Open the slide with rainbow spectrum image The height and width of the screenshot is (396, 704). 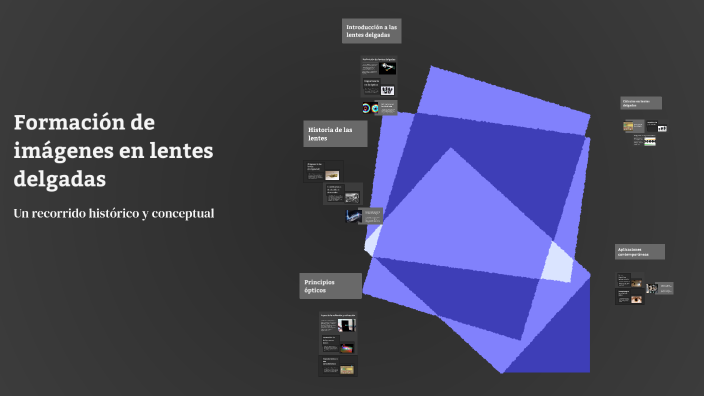(x=338, y=344)
